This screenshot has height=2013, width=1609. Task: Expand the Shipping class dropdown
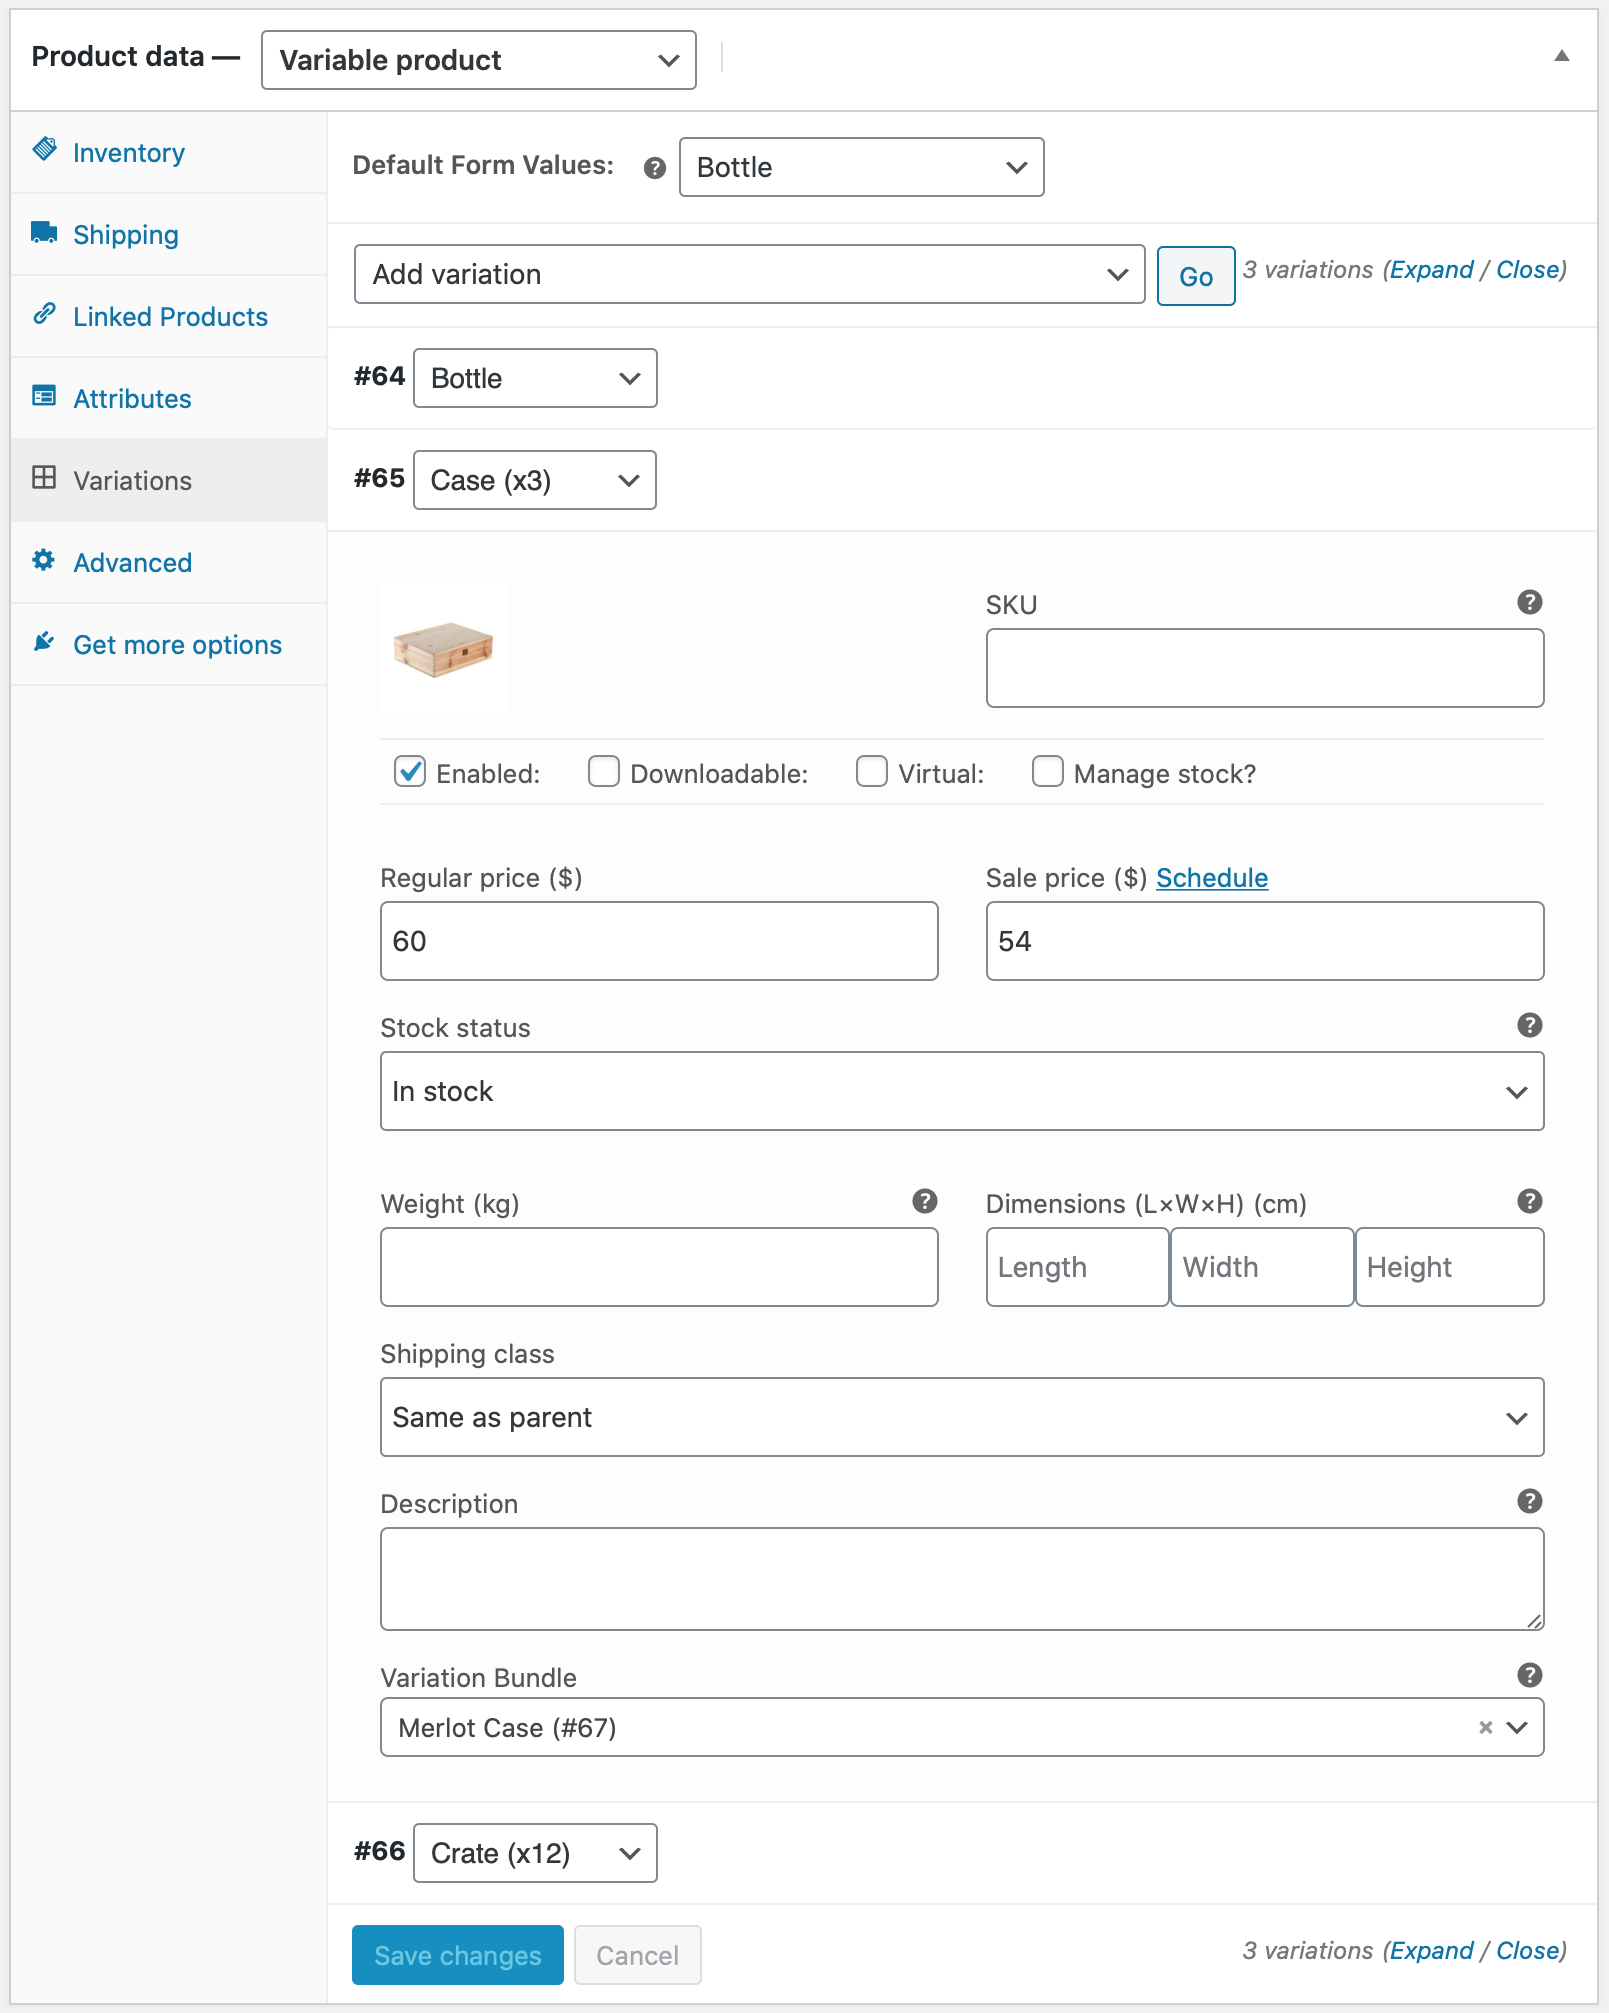click(961, 1417)
